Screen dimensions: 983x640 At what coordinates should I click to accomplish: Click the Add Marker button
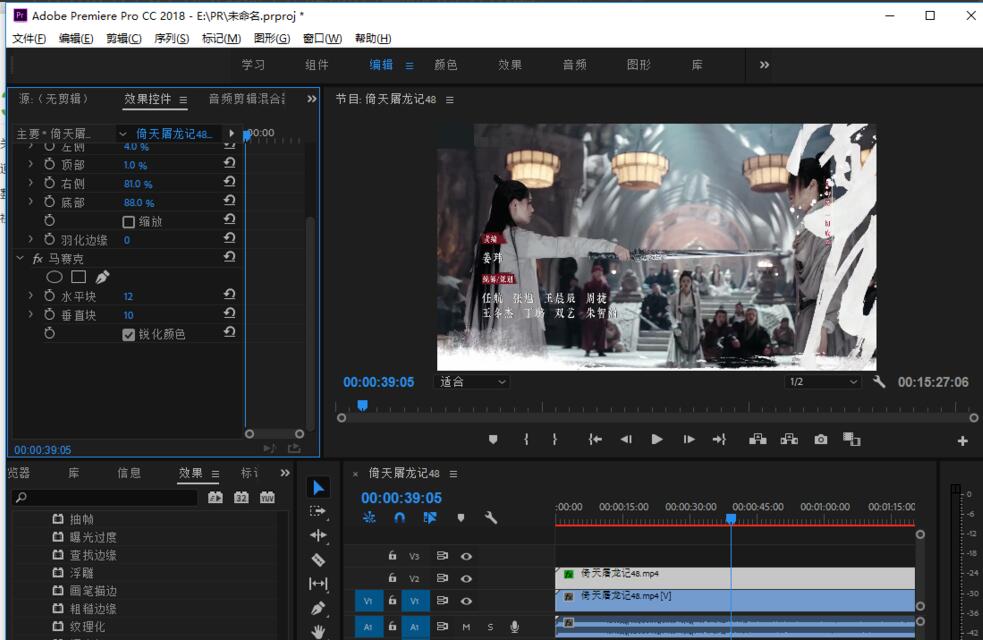point(492,438)
